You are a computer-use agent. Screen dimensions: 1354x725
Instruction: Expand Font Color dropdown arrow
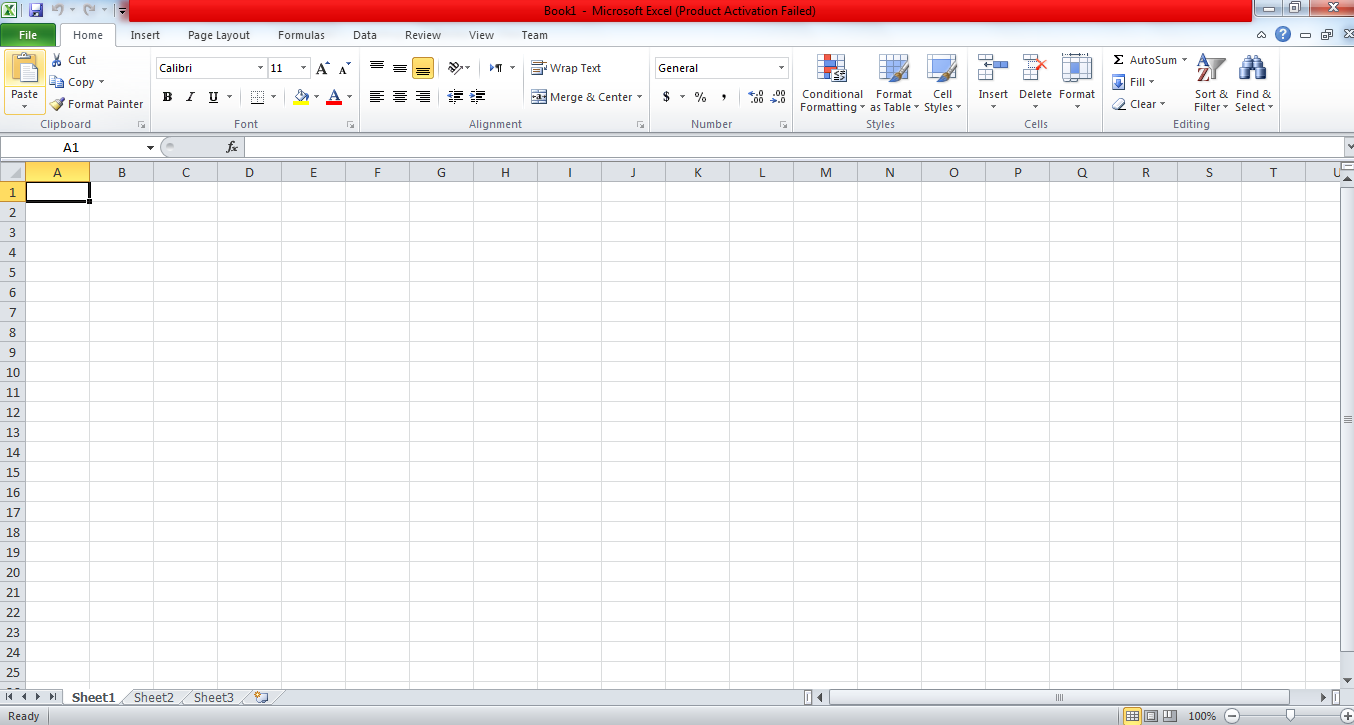pyautogui.click(x=349, y=97)
